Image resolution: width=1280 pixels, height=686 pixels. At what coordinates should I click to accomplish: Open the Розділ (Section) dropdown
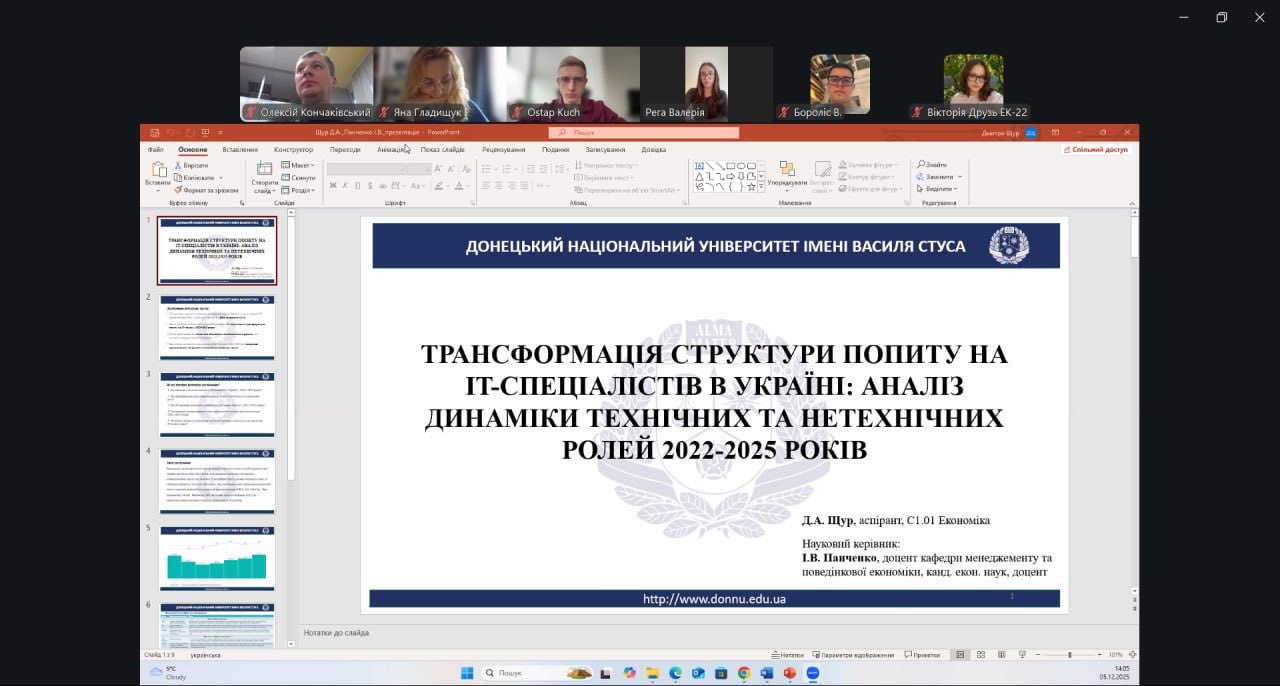[x=299, y=190]
